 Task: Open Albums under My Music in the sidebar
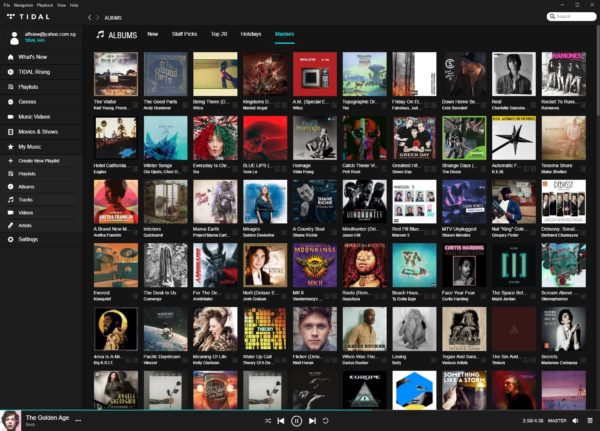26,187
